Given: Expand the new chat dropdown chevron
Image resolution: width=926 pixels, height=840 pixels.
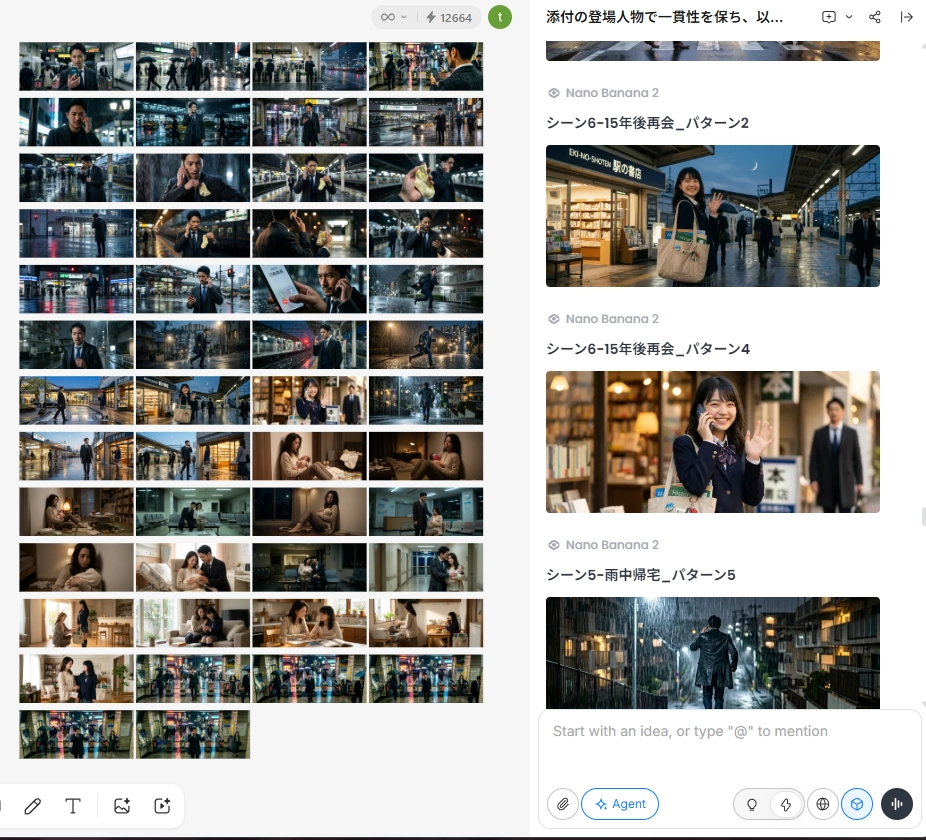Looking at the screenshot, I should click(x=849, y=17).
